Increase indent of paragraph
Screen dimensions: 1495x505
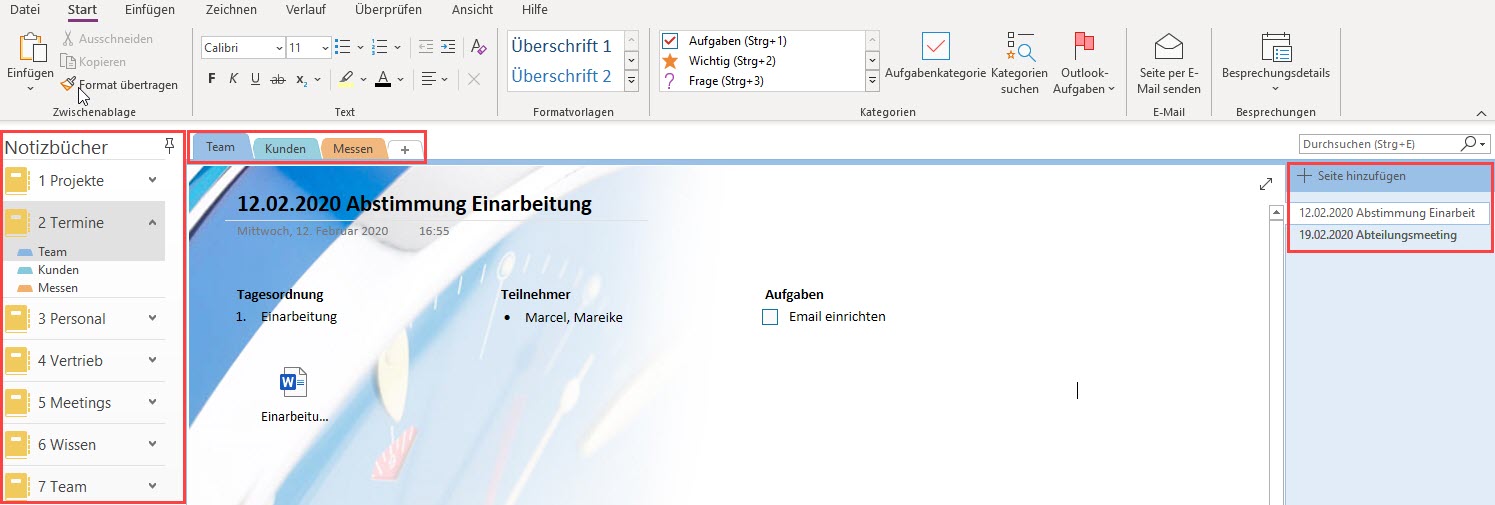(x=447, y=47)
